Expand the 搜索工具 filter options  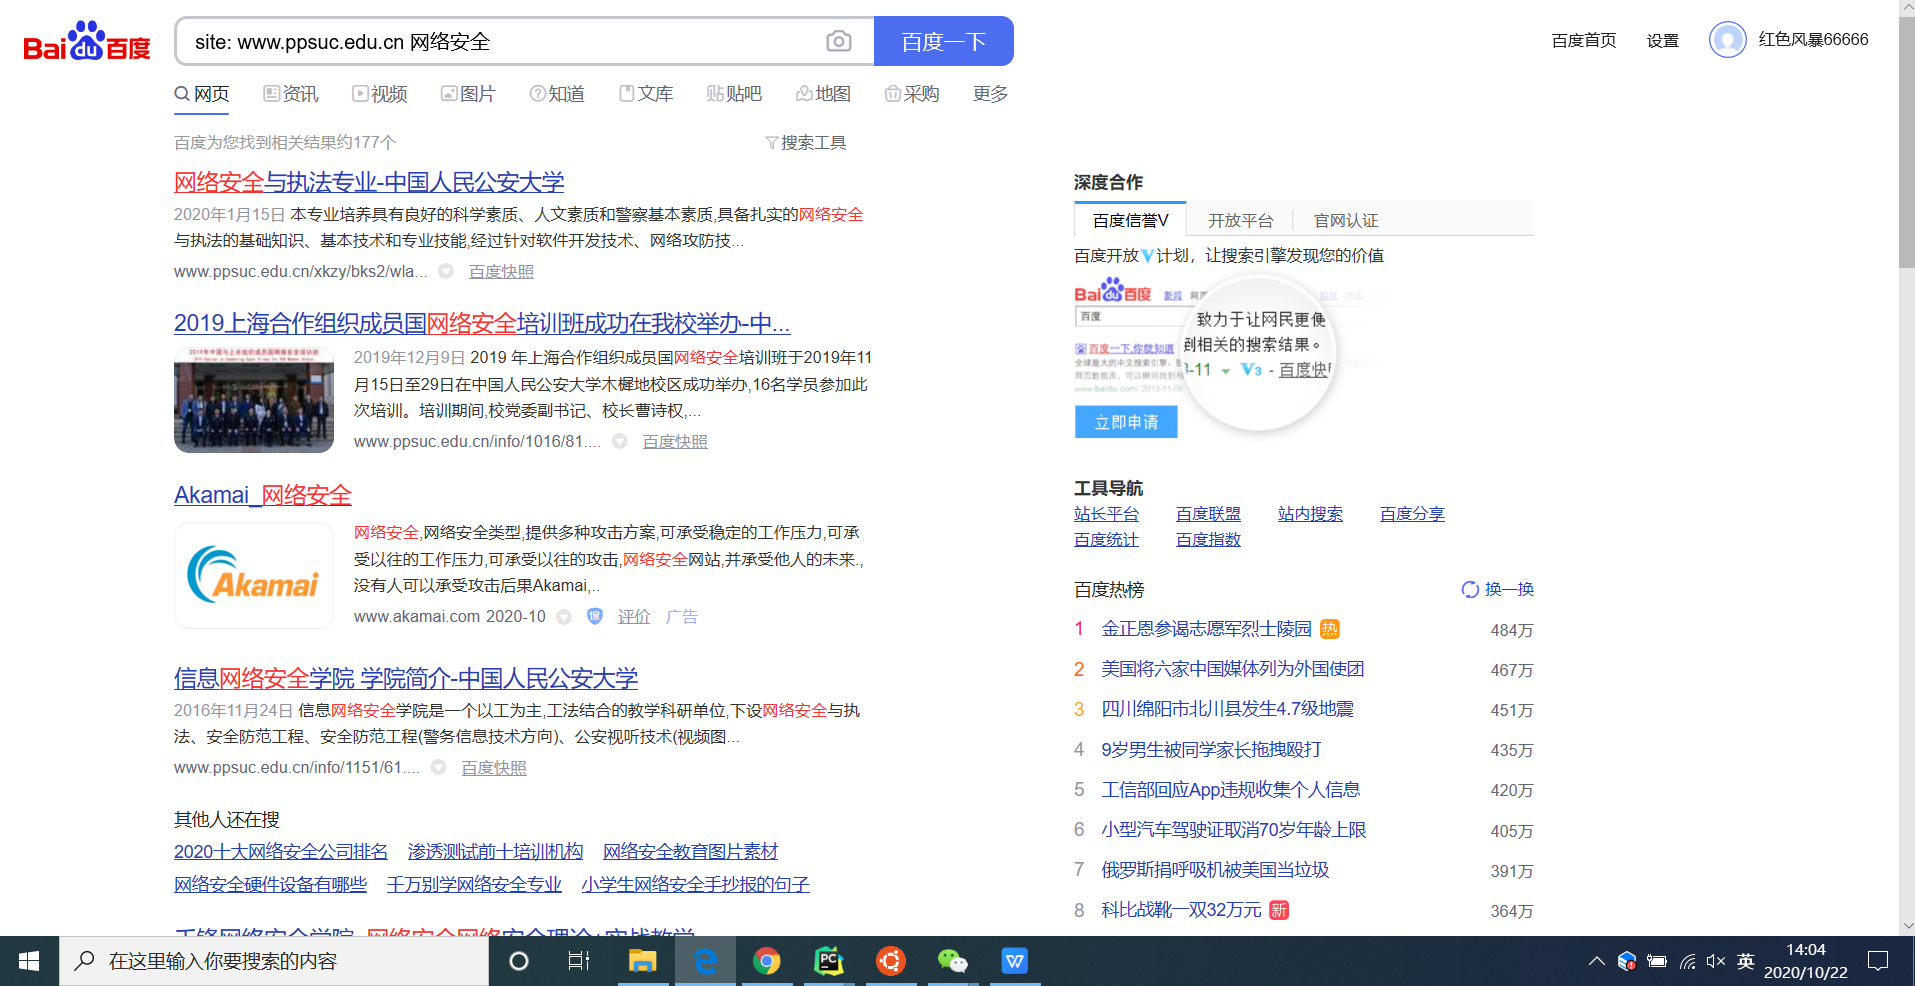coord(806,143)
